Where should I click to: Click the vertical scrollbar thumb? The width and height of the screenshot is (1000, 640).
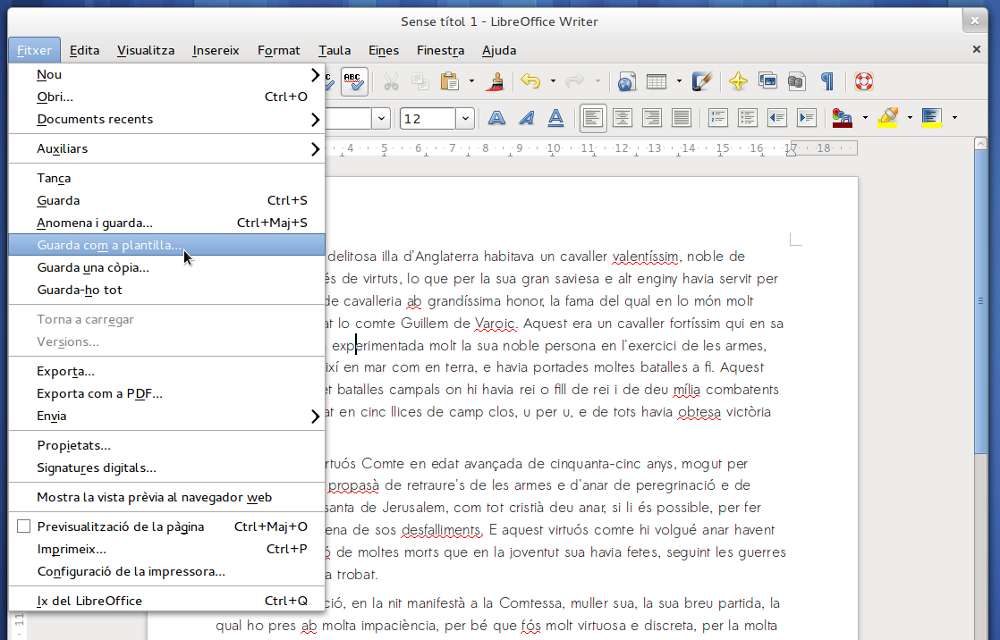pyautogui.click(x=981, y=302)
